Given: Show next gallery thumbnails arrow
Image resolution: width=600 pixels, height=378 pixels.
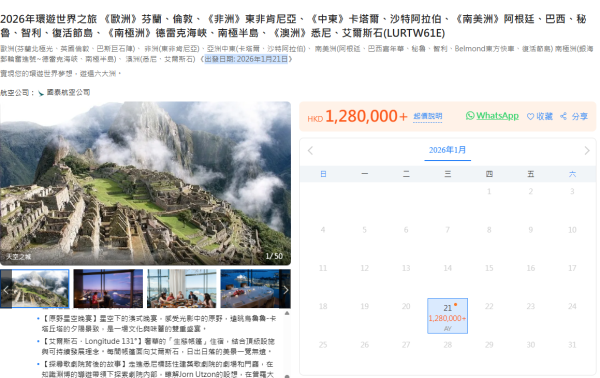Looking at the screenshot, I should click(285, 290).
